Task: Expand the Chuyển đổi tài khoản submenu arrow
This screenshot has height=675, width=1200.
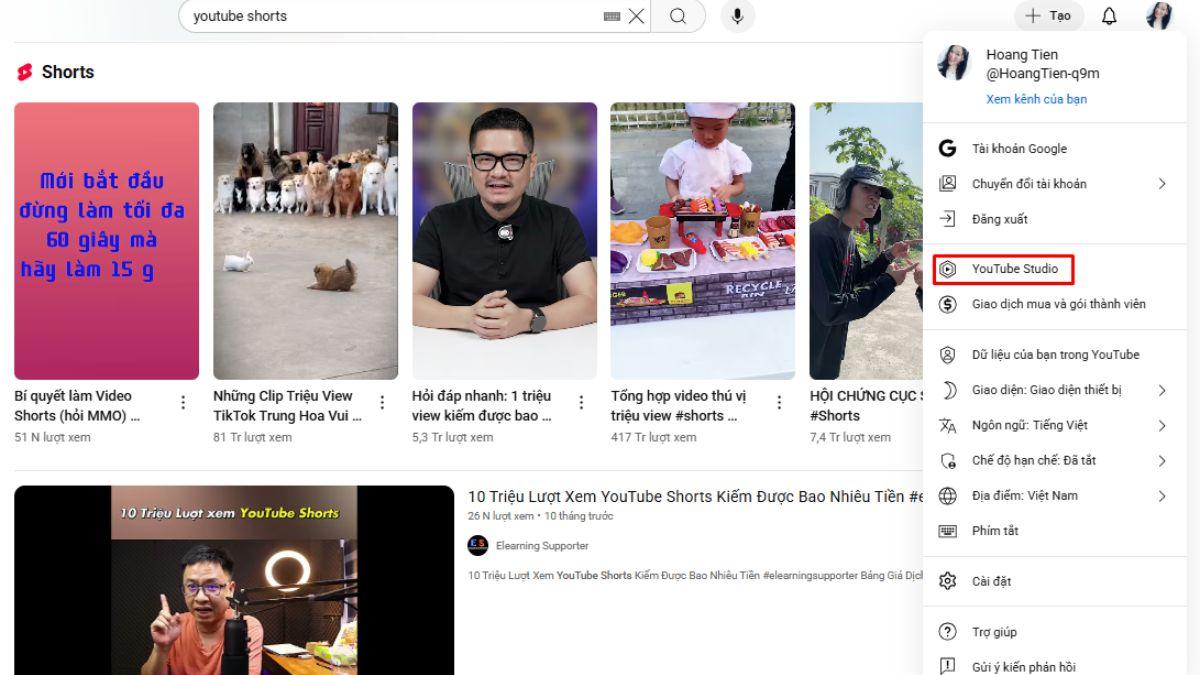Action: (1162, 184)
